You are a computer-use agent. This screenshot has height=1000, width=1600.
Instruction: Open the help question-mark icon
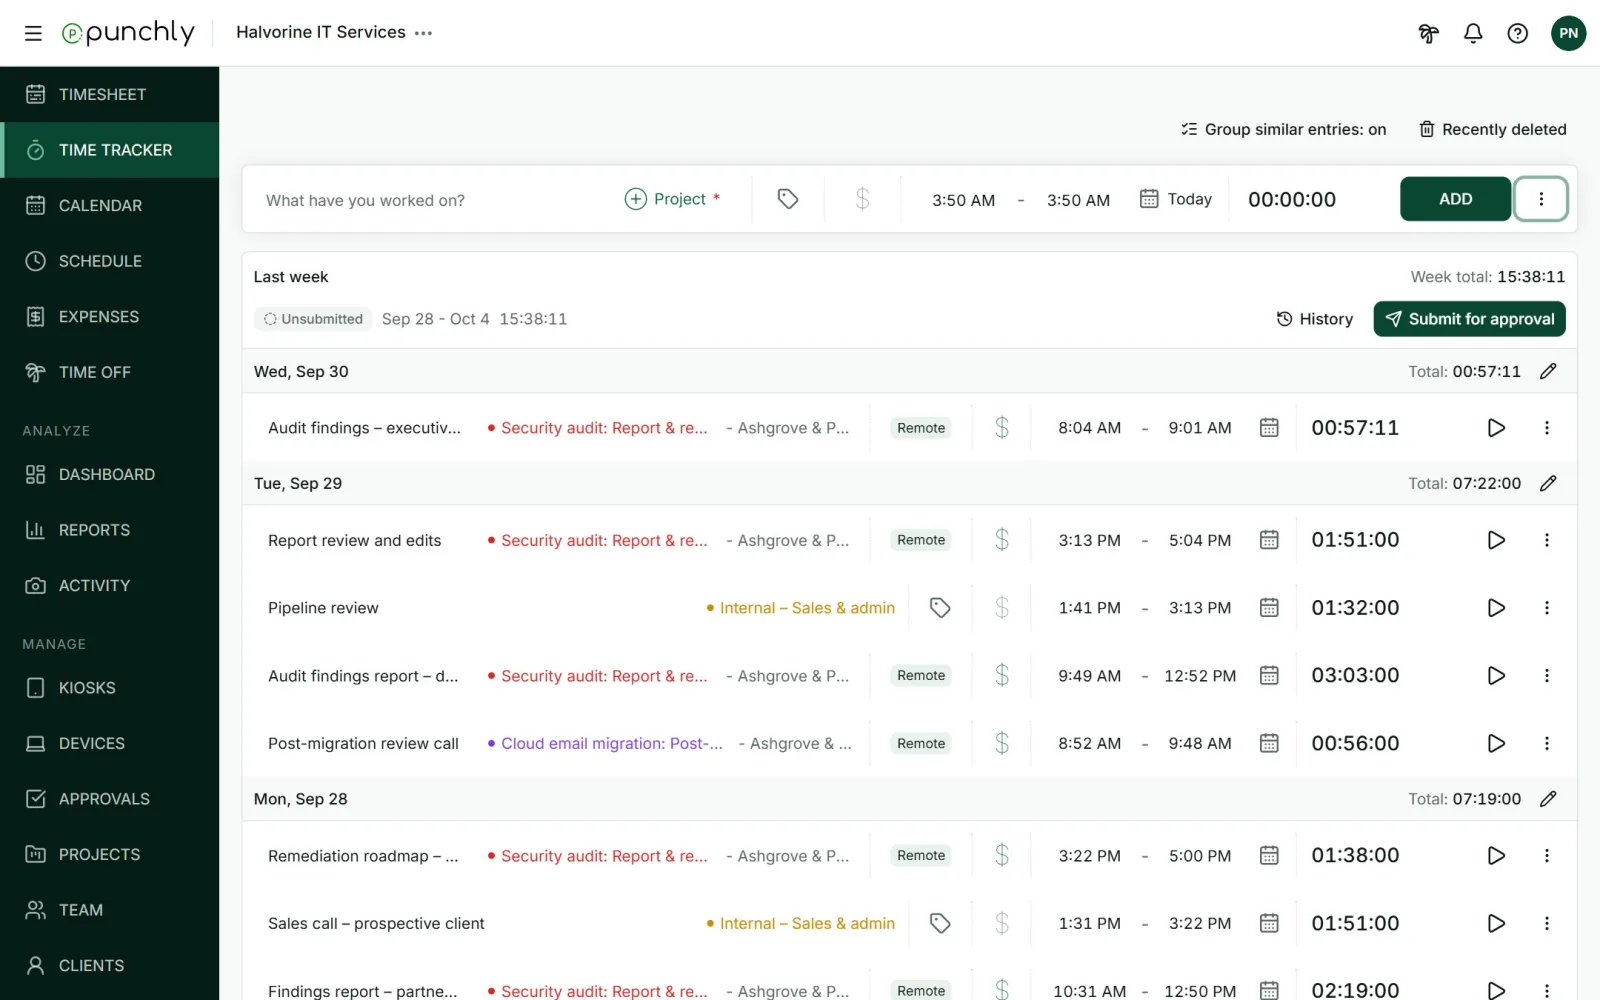1518,33
